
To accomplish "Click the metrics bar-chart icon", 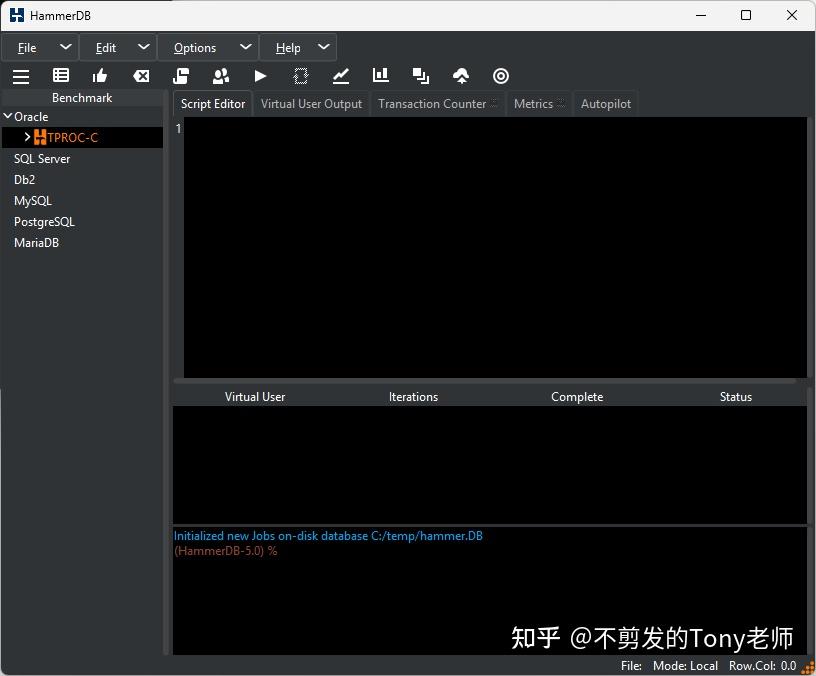I will [x=380, y=75].
